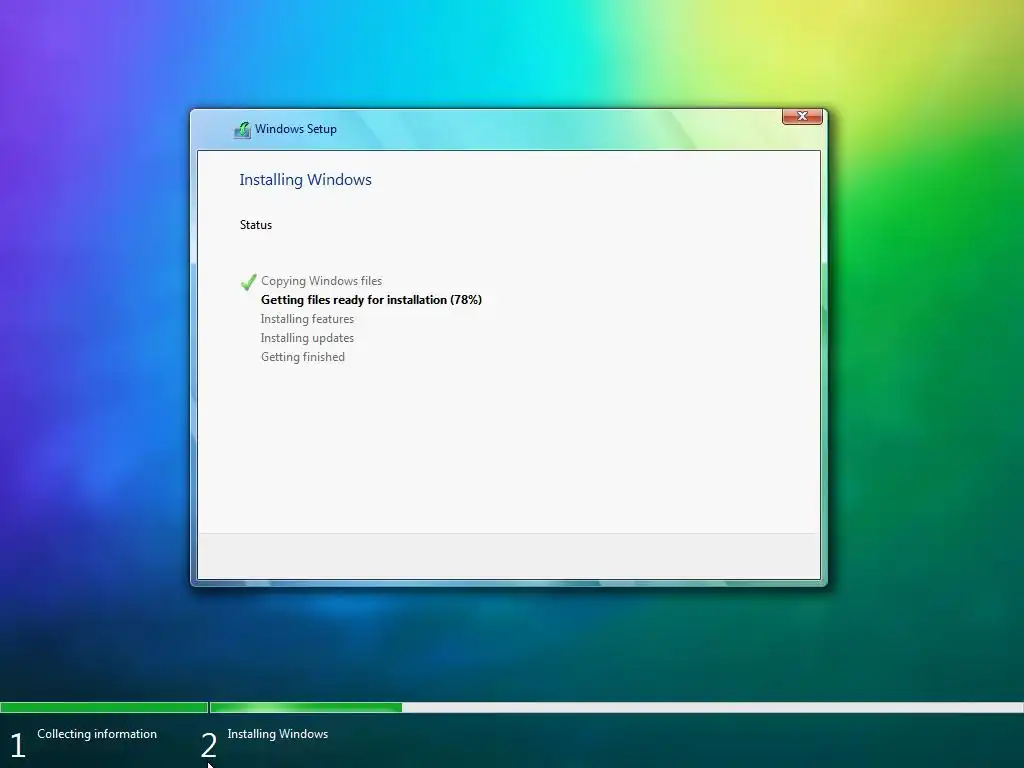Click the 'Windows Setup' title text
The width and height of the screenshot is (1024, 768).
296,129
